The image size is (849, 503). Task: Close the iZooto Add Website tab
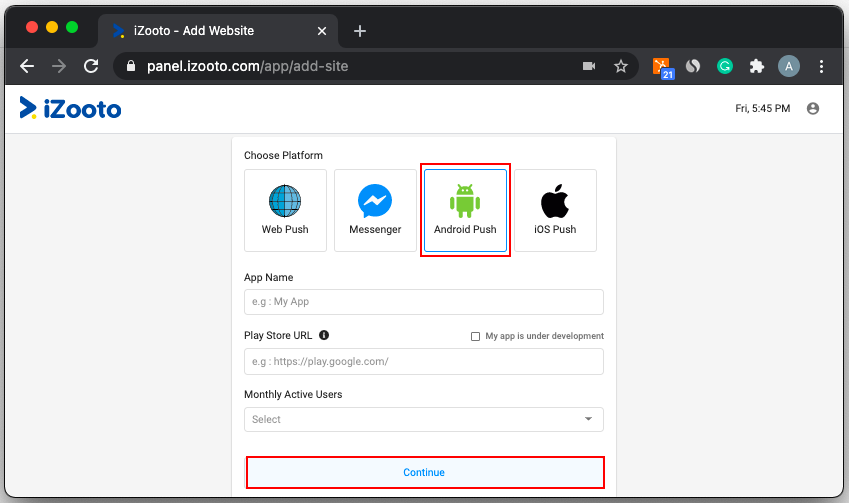(x=322, y=31)
